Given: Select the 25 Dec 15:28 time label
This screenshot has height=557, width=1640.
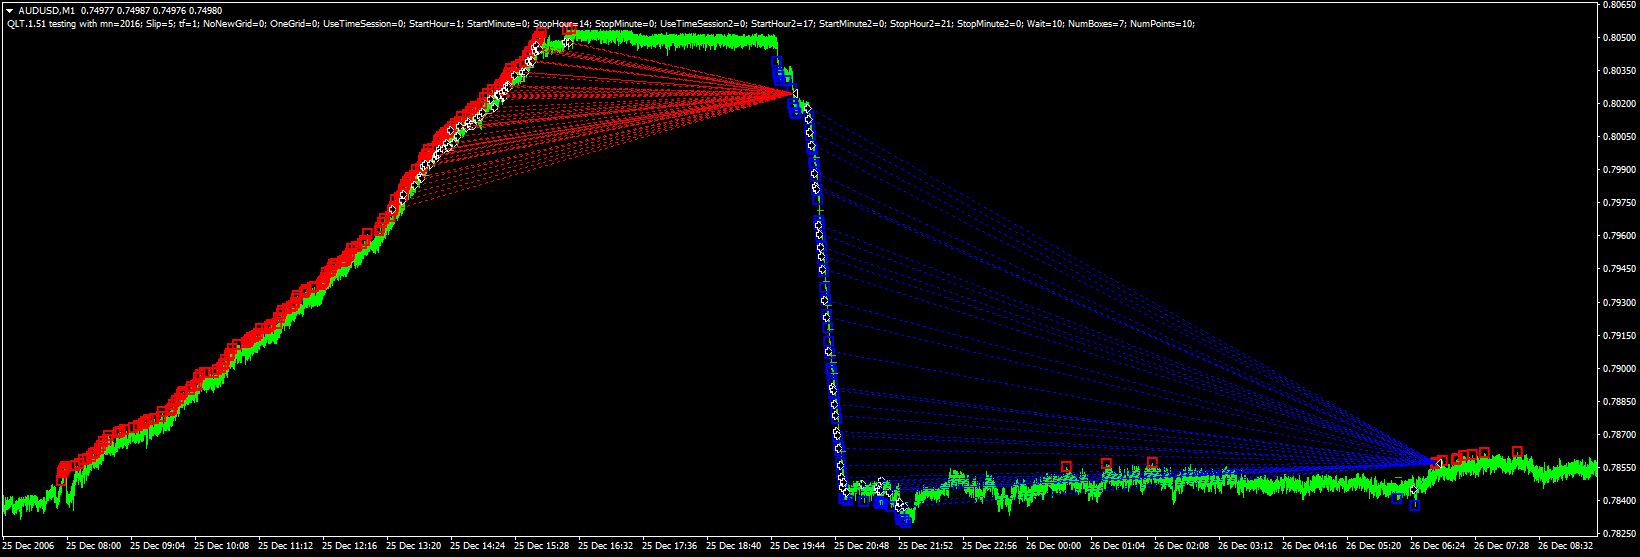Looking at the screenshot, I should coord(542,546).
